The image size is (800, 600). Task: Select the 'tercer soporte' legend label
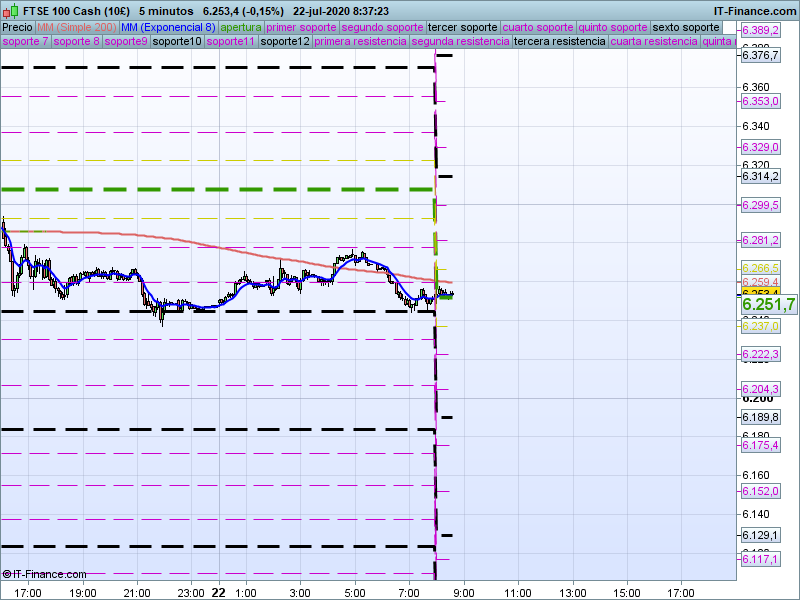tap(462, 27)
